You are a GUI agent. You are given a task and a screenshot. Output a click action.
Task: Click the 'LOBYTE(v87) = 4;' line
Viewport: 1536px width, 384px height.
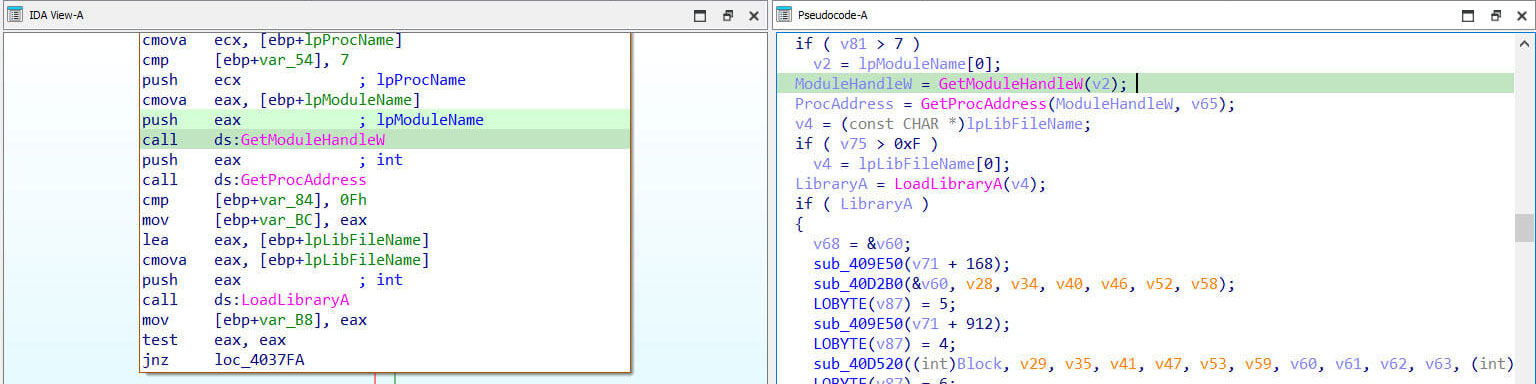click(x=884, y=344)
